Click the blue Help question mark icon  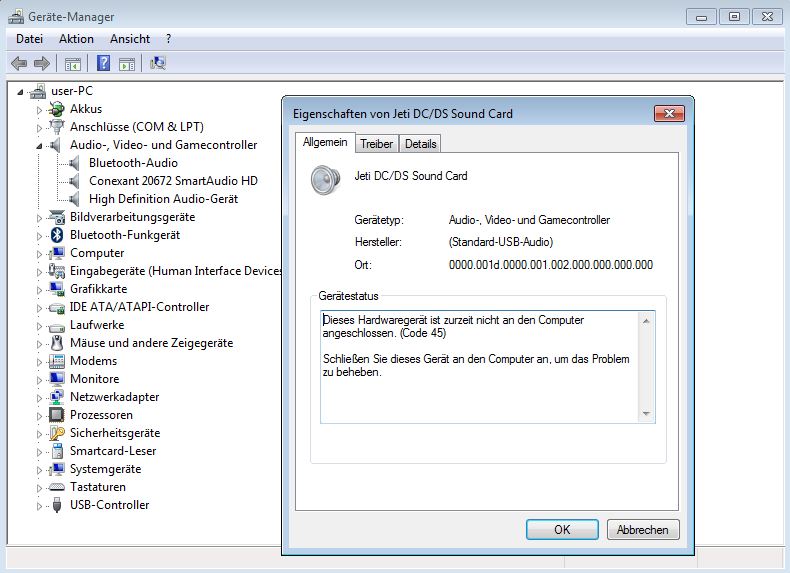tap(103, 63)
